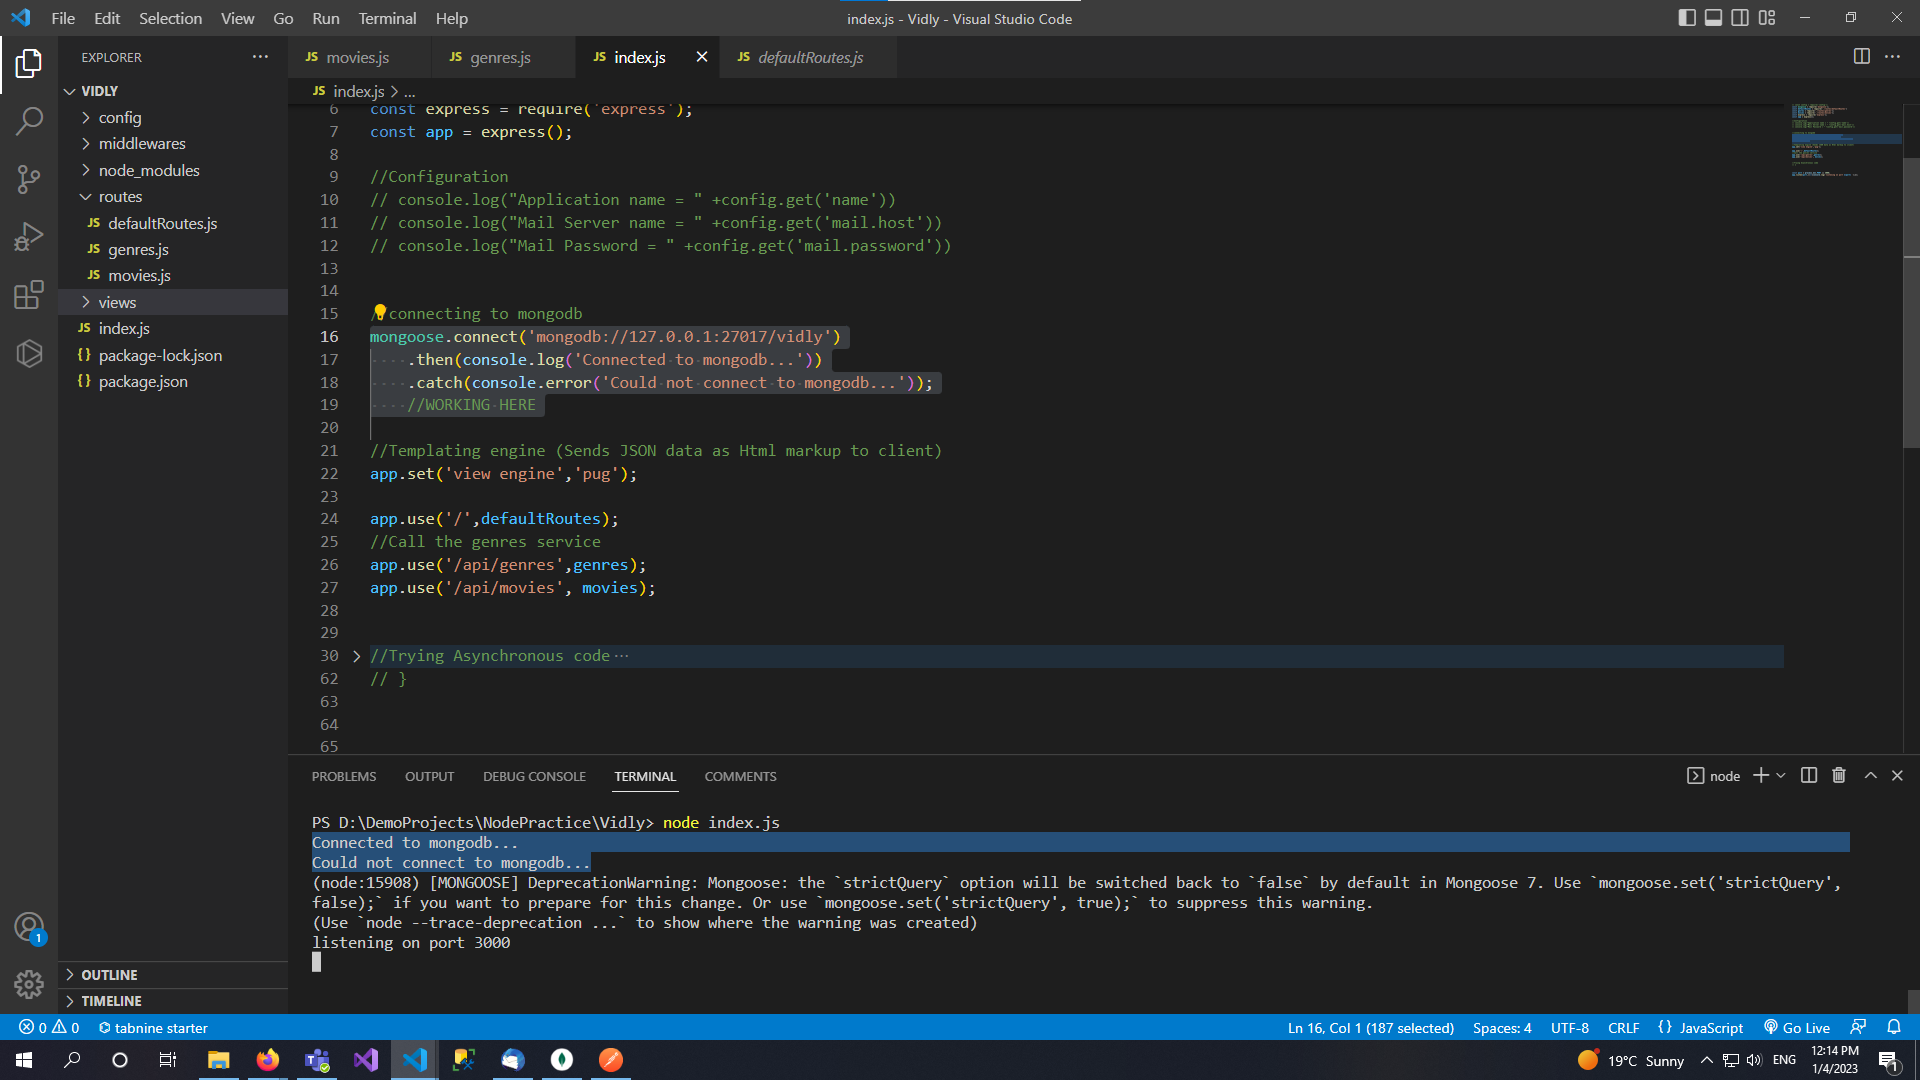
Task: Change UTF-8 encoding
Action: click(1569, 1028)
